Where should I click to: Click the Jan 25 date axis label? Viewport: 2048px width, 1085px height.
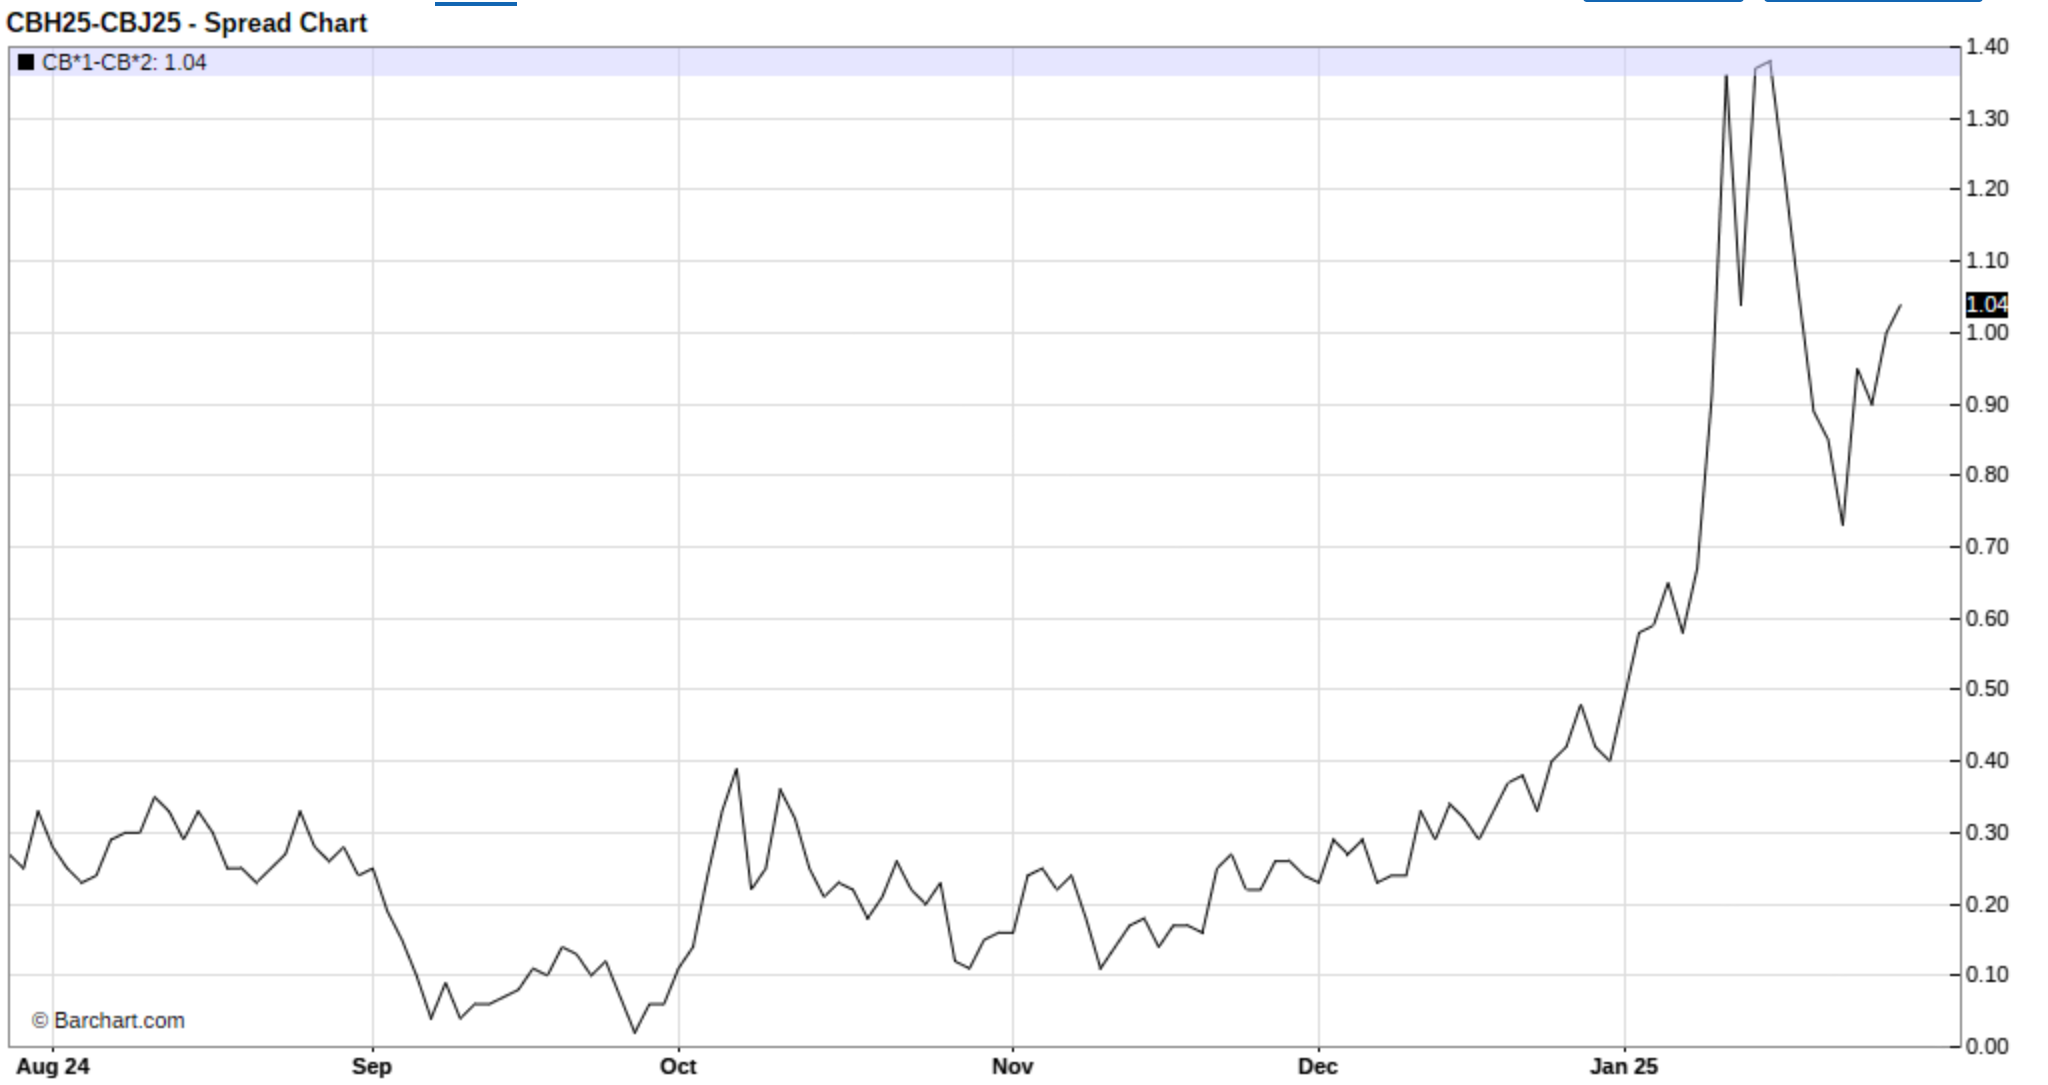pyautogui.click(x=1624, y=1067)
